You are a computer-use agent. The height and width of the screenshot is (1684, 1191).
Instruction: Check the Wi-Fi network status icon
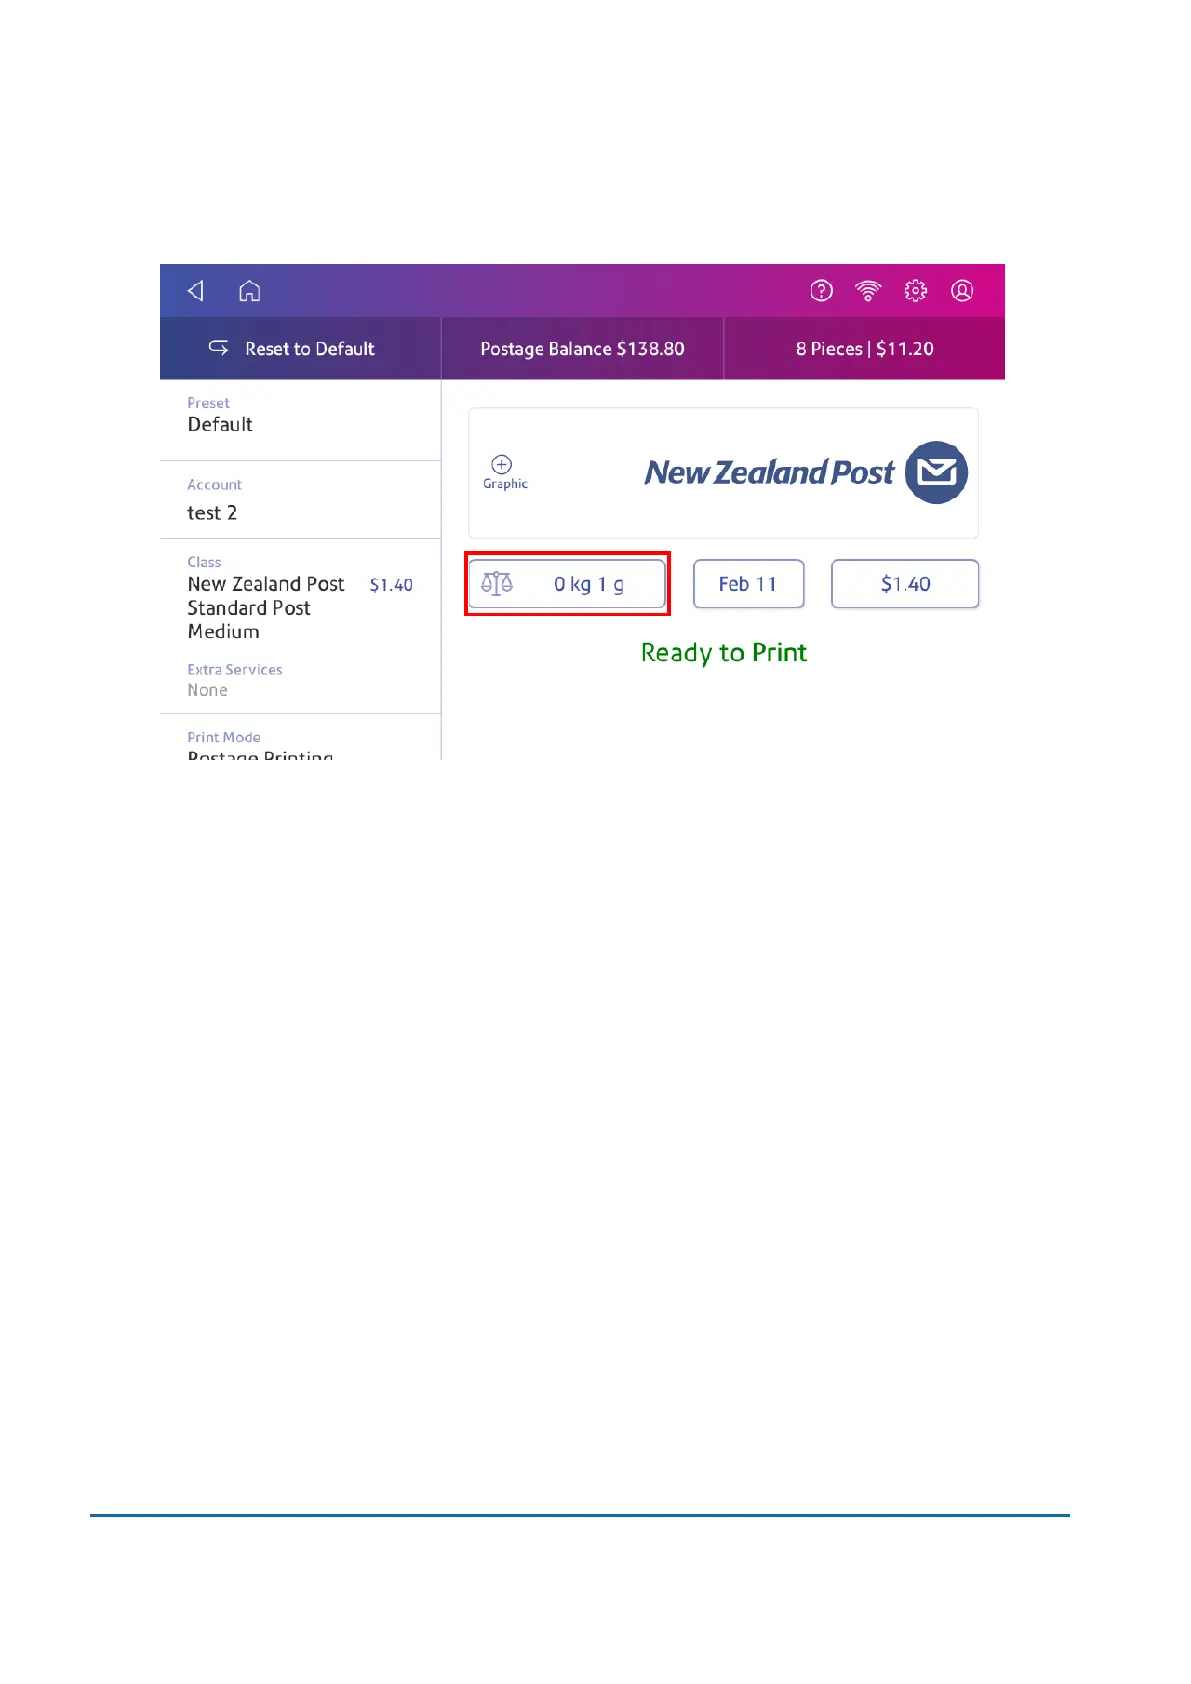[x=868, y=291]
